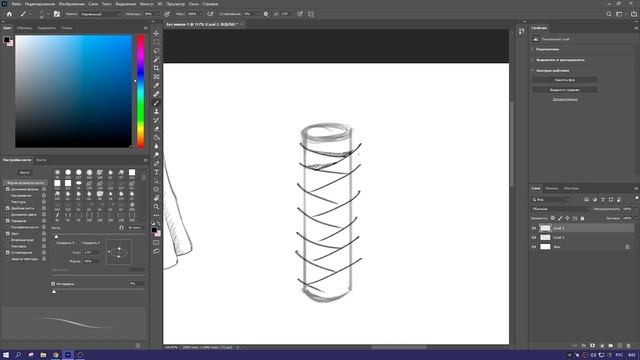Enable the Текстура checkbox
The width and height of the screenshot is (640, 360).
click(8, 202)
